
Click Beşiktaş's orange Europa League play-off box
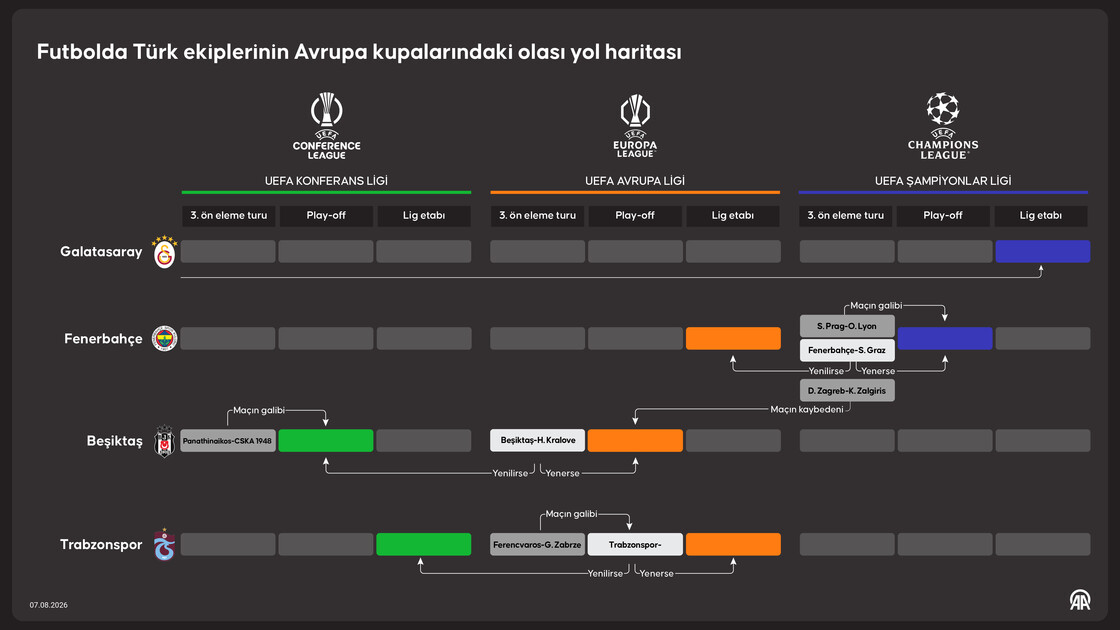(x=635, y=441)
